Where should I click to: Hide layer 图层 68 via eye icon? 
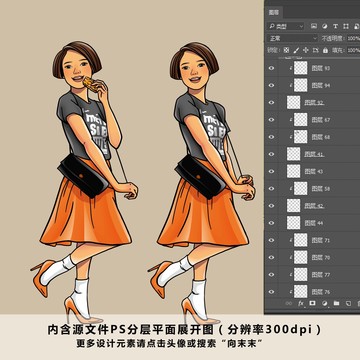coord(271,137)
